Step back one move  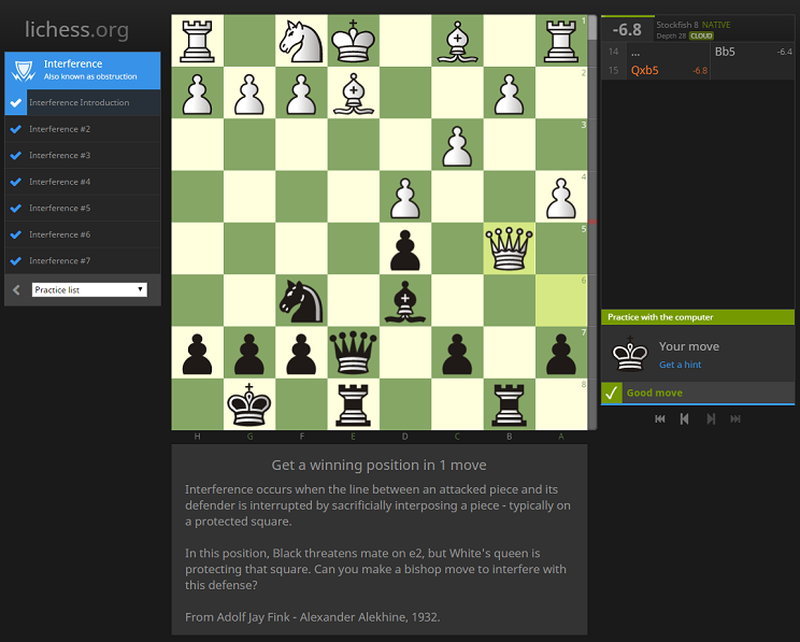point(685,419)
